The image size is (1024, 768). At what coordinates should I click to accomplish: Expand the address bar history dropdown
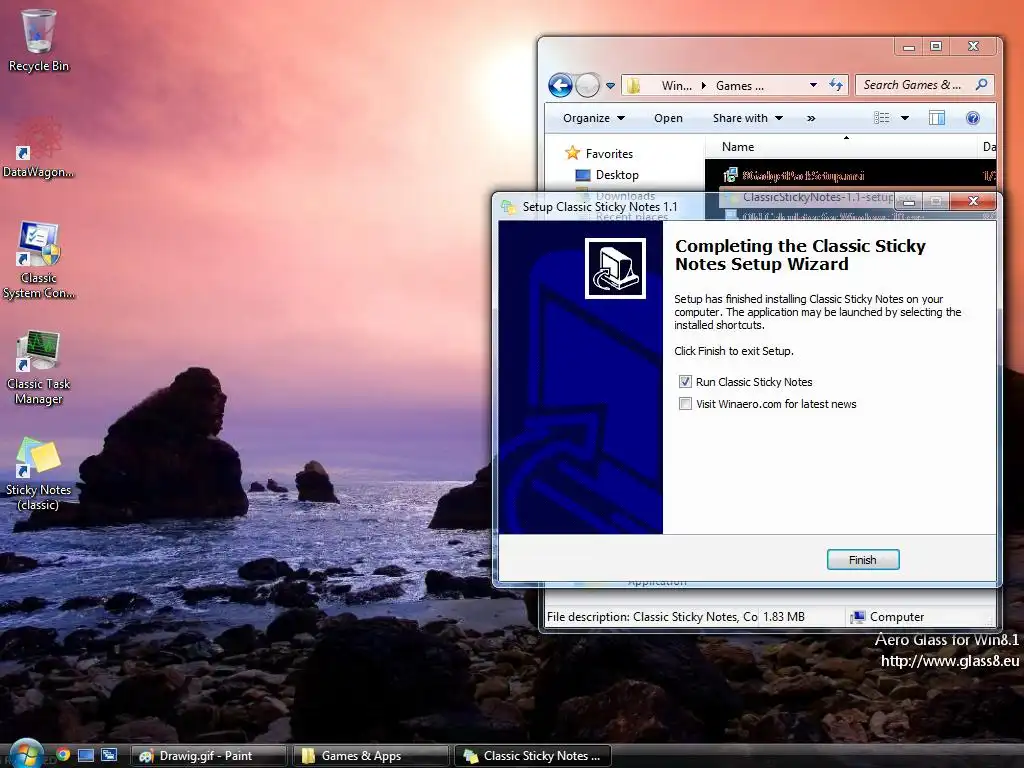coord(813,85)
